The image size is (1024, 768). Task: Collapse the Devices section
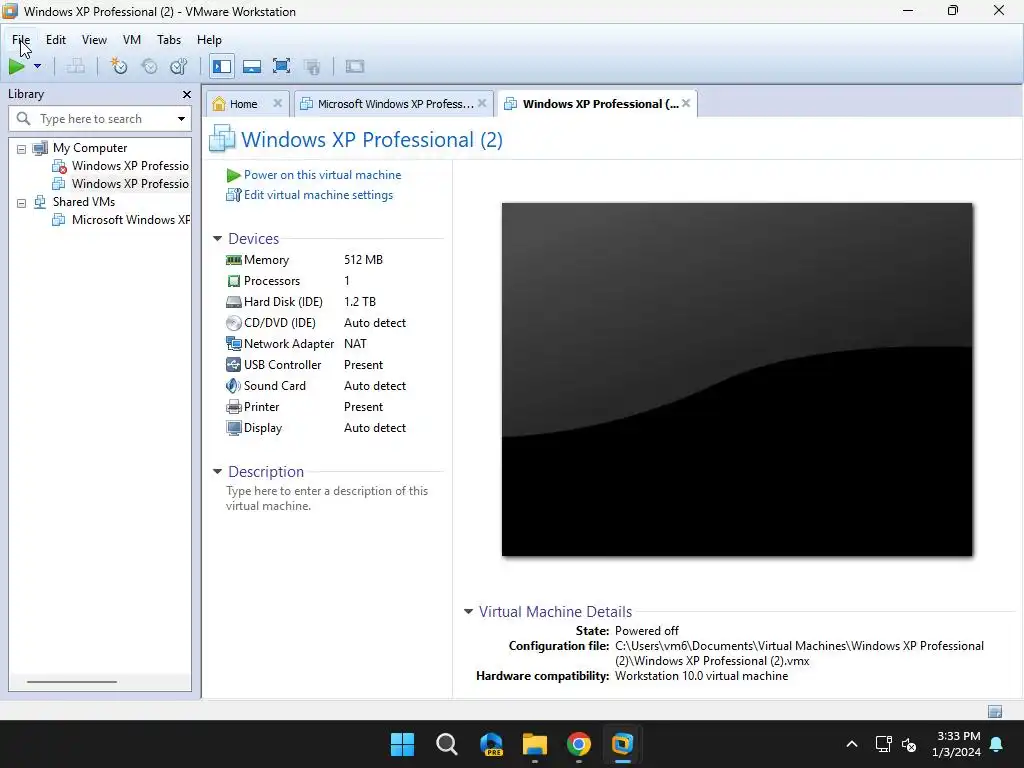point(217,239)
